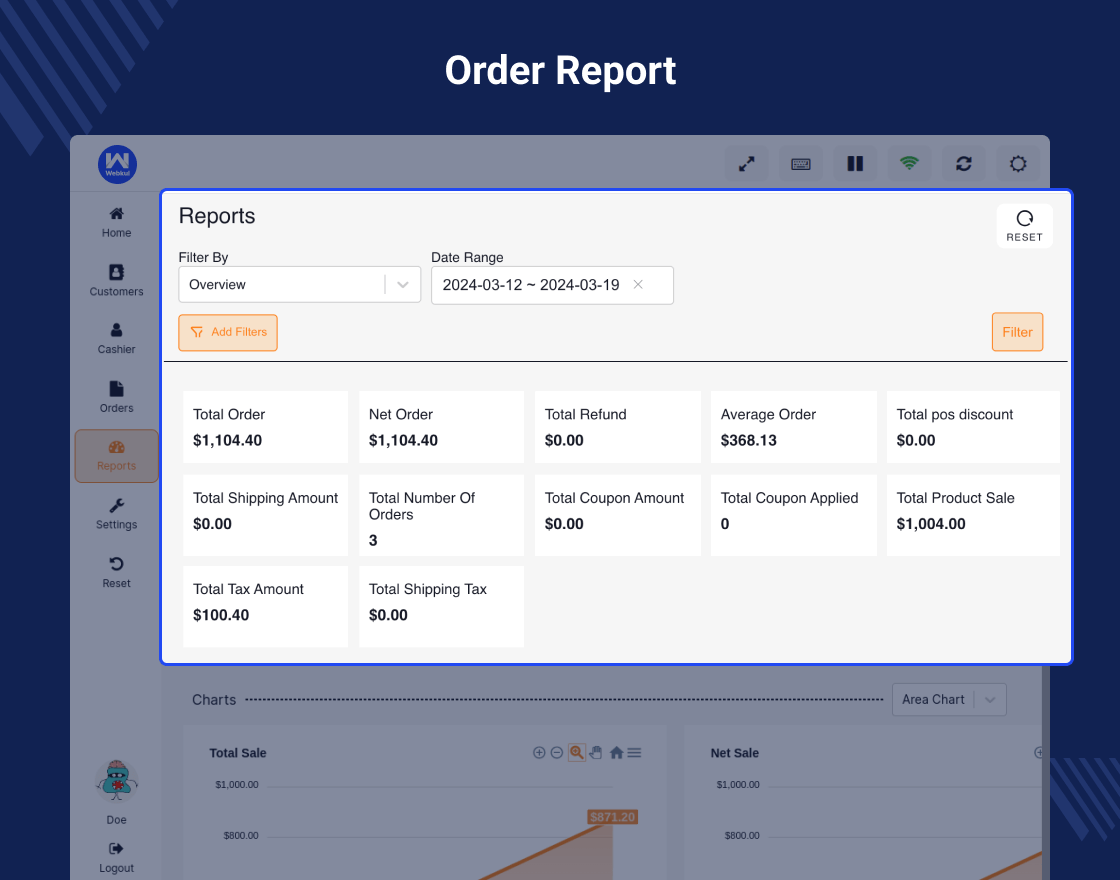Expand the Area Chart type selector

948,699
